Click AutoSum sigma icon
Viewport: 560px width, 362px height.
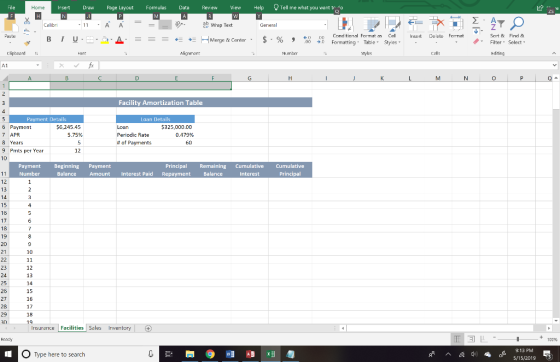point(475,21)
